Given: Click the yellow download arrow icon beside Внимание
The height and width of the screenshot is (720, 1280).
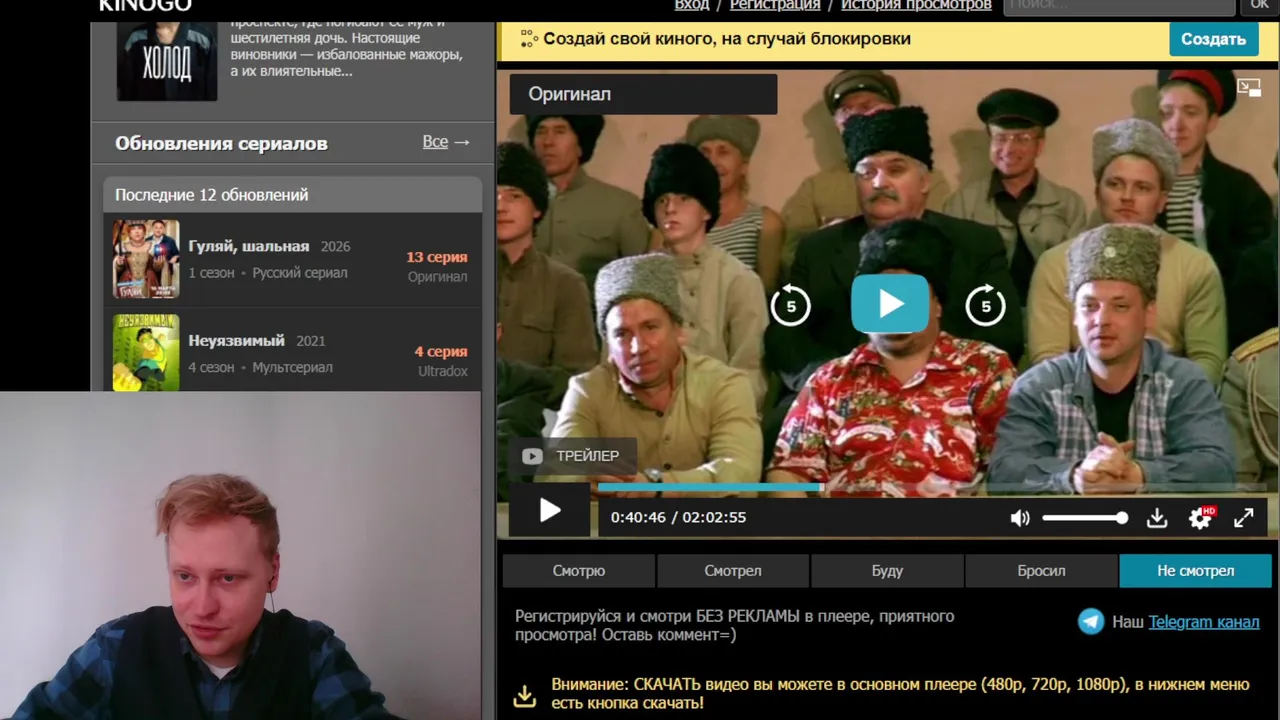Looking at the screenshot, I should point(524,695).
